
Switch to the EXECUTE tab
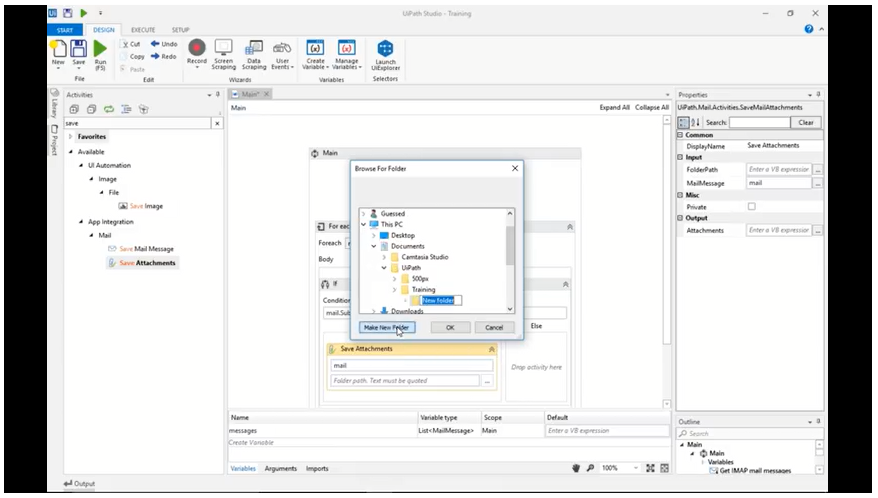coord(143,30)
